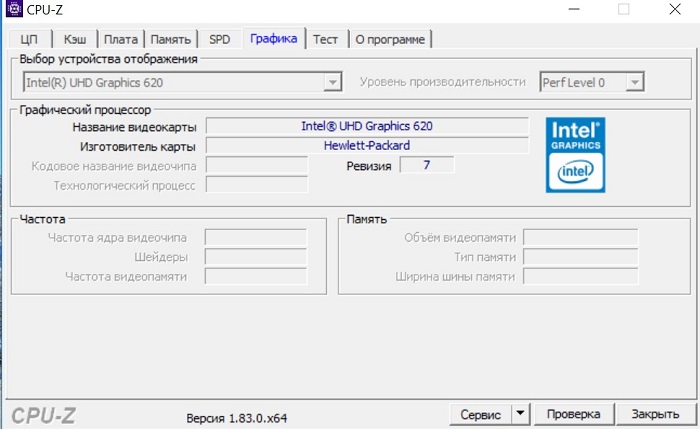This screenshot has width=700, height=429.
Task: Click the Ширина шины памяти field
Action: (580, 276)
